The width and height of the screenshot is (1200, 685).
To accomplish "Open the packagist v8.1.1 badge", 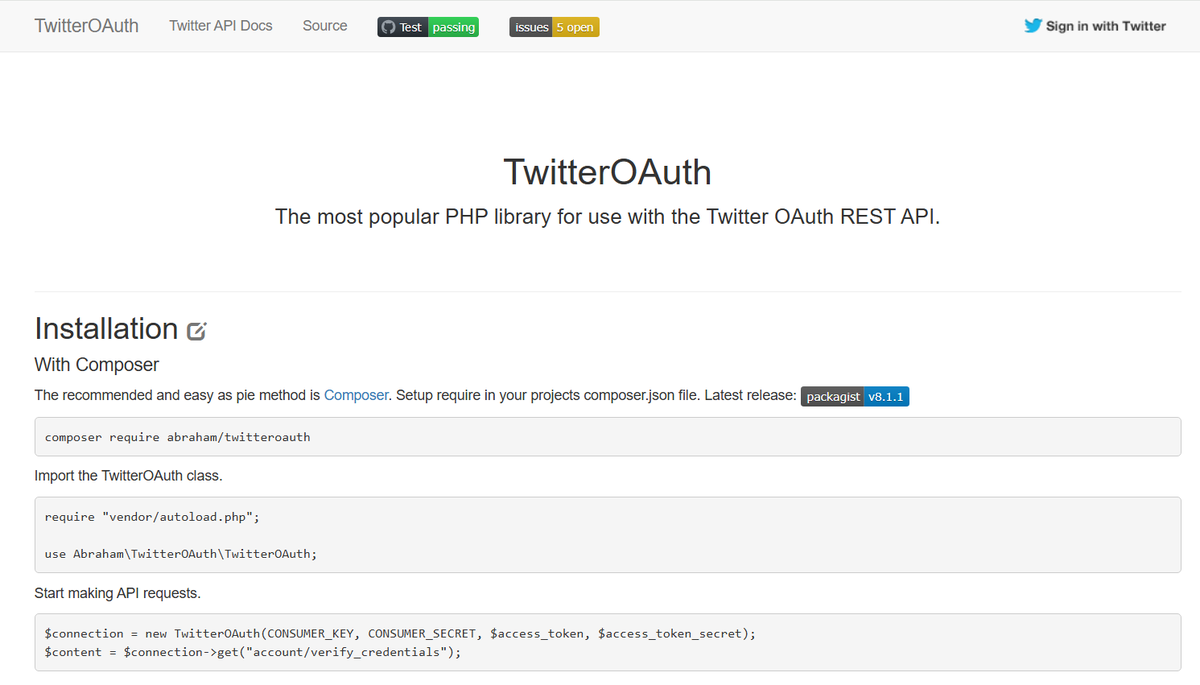I will (855, 397).
